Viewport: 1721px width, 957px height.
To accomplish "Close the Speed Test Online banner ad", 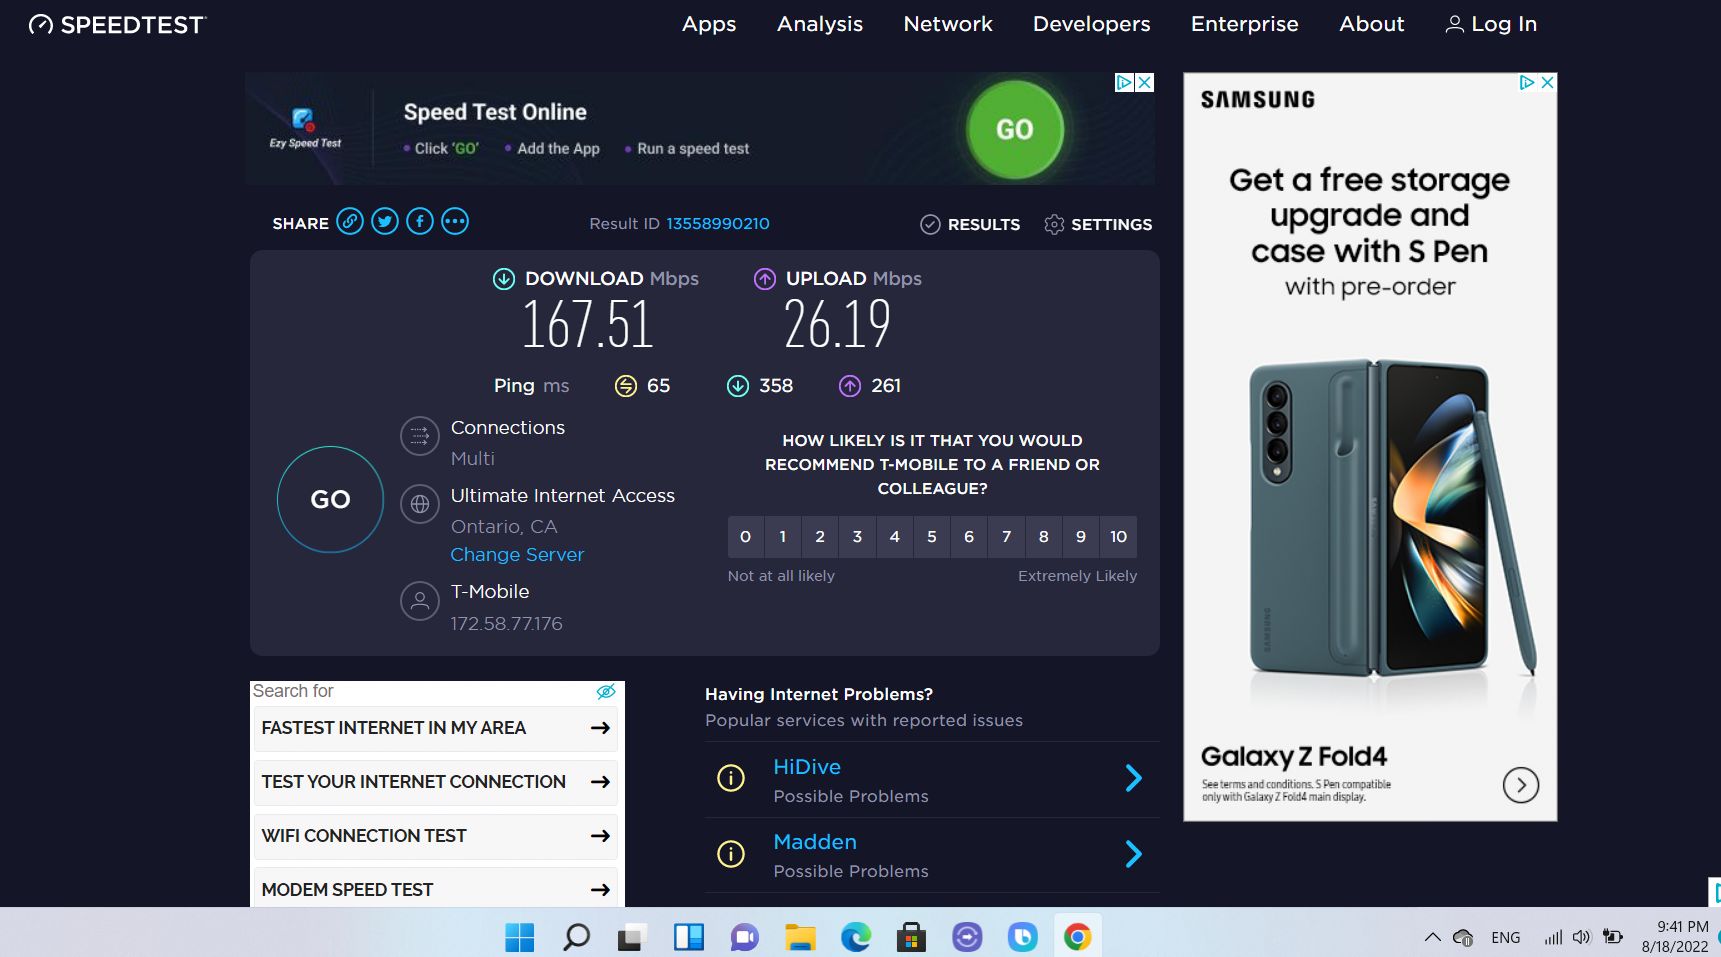I will (1145, 82).
